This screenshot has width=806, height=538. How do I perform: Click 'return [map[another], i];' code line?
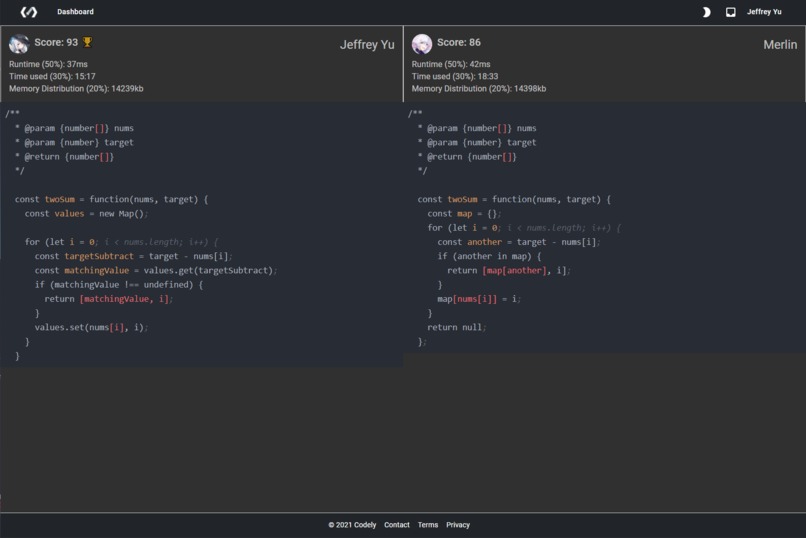pos(509,270)
